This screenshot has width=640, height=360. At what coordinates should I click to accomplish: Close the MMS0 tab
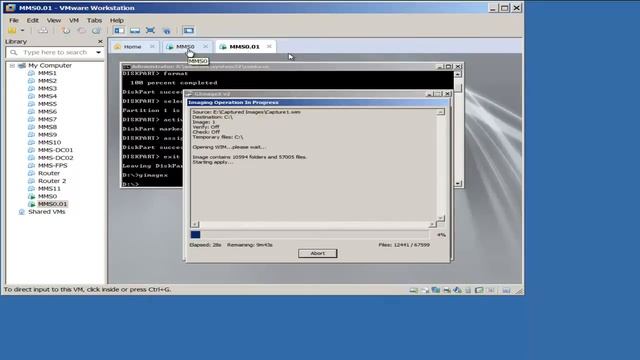pos(205,47)
